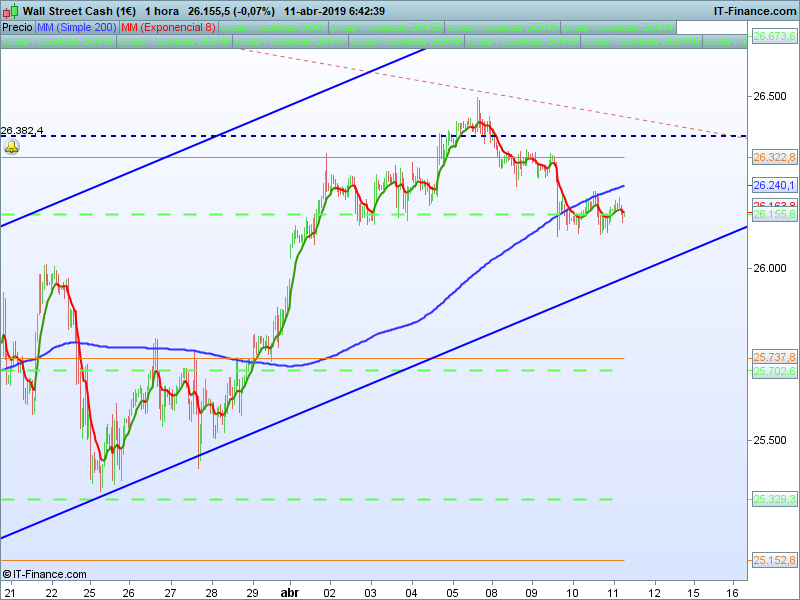Open the MM (Simple 200) indicator label

click(x=77, y=28)
